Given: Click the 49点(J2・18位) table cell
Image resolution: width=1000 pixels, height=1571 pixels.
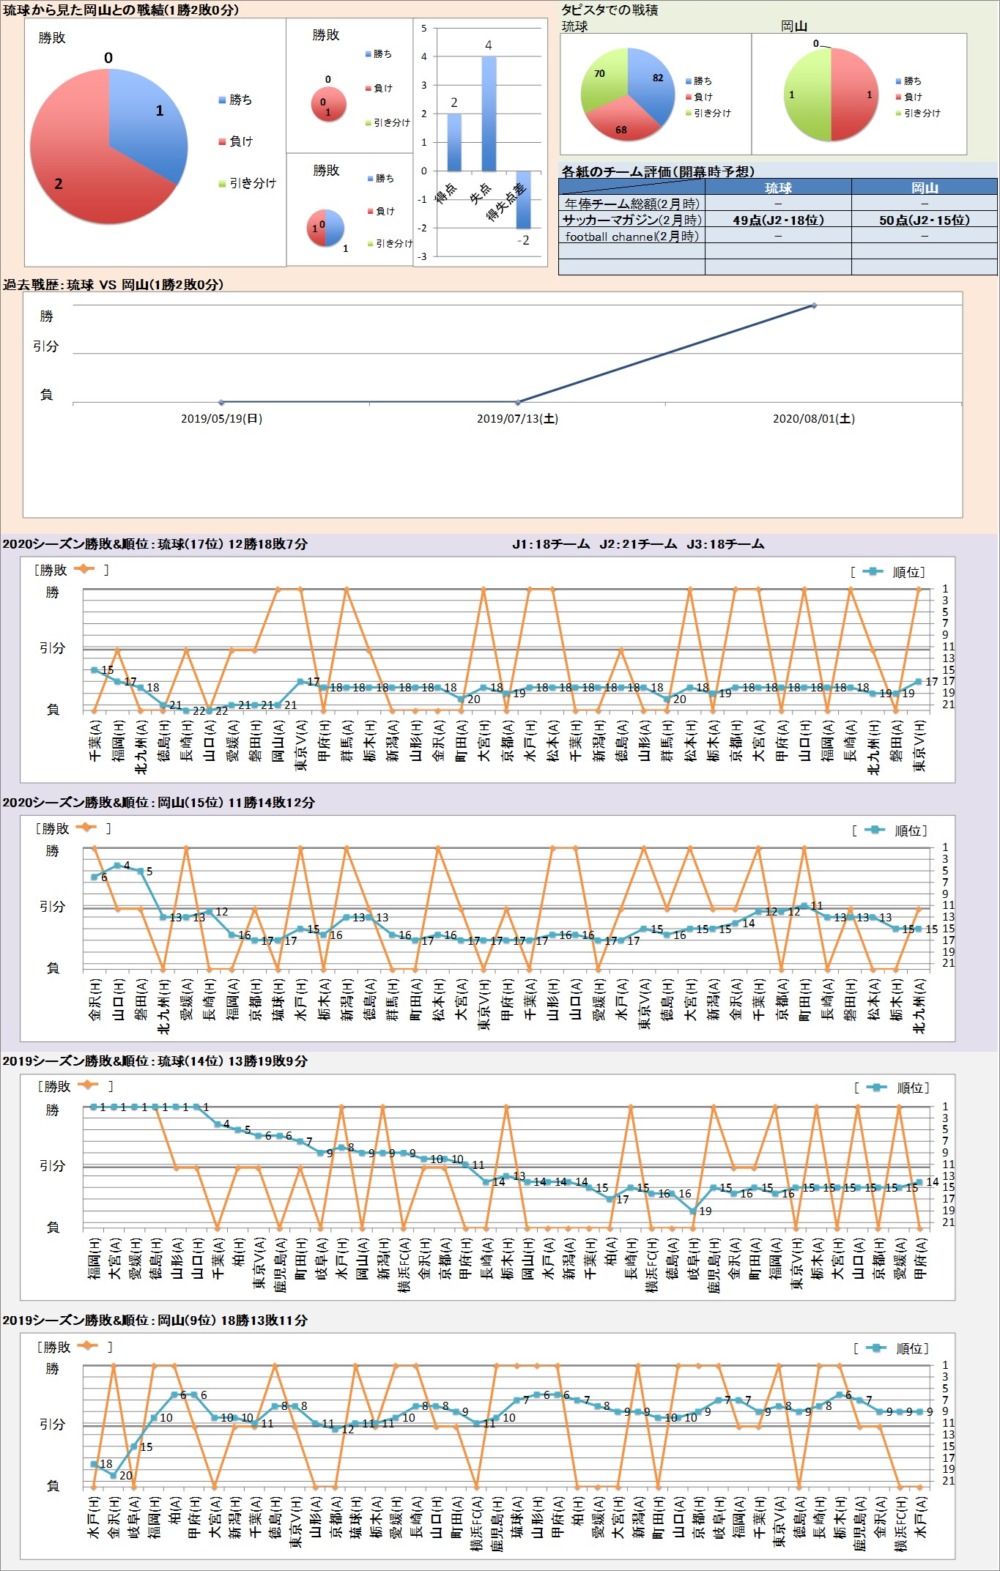Looking at the screenshot, I should [778, 220].
